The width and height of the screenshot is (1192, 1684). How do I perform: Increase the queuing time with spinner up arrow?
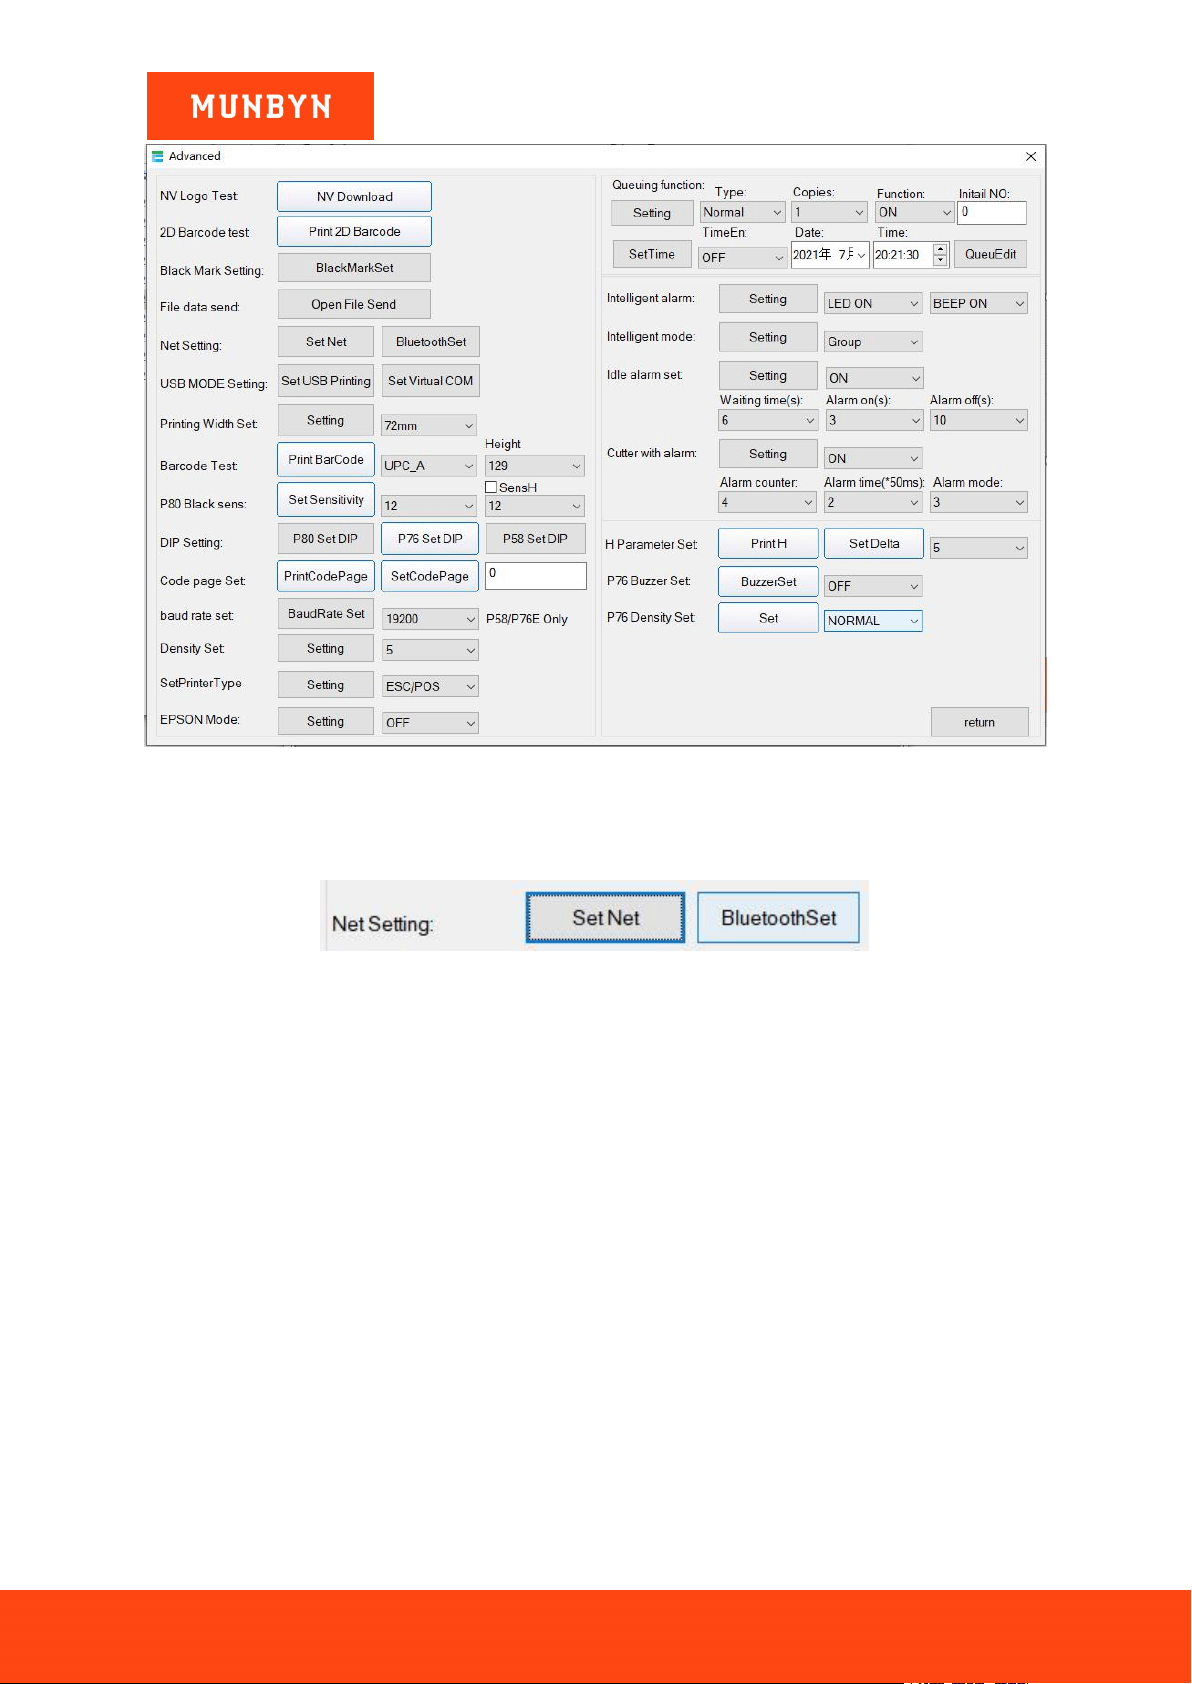tap(940, 249)
